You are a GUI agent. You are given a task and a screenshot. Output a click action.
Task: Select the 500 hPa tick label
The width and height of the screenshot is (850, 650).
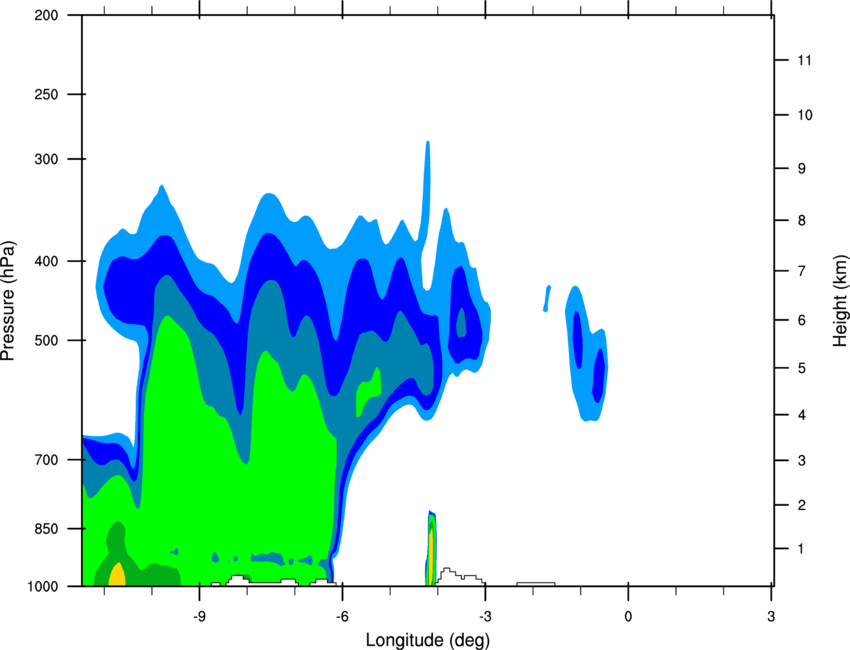point(46,340)
